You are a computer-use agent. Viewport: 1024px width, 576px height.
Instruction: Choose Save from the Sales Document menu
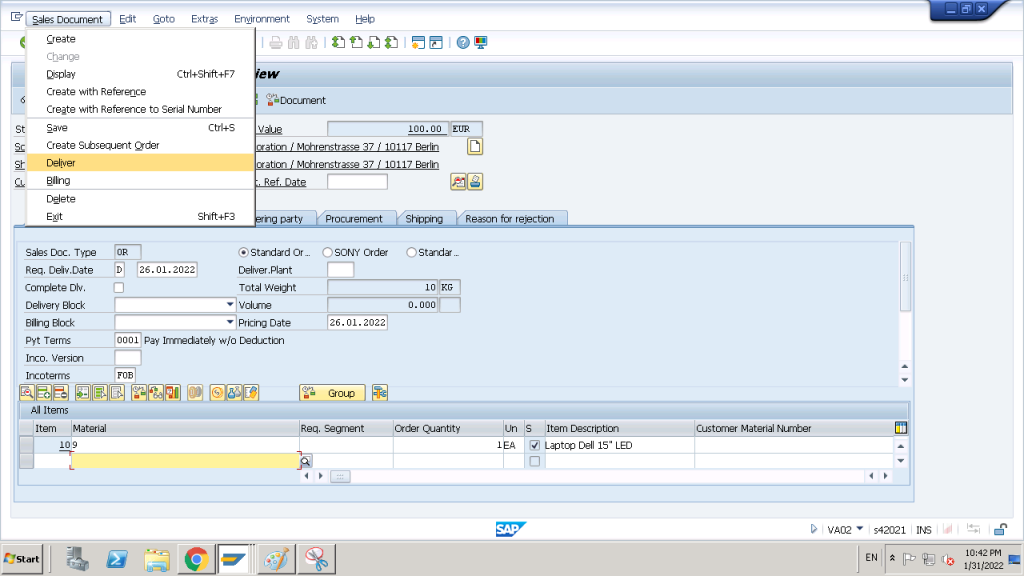point(140,127)
